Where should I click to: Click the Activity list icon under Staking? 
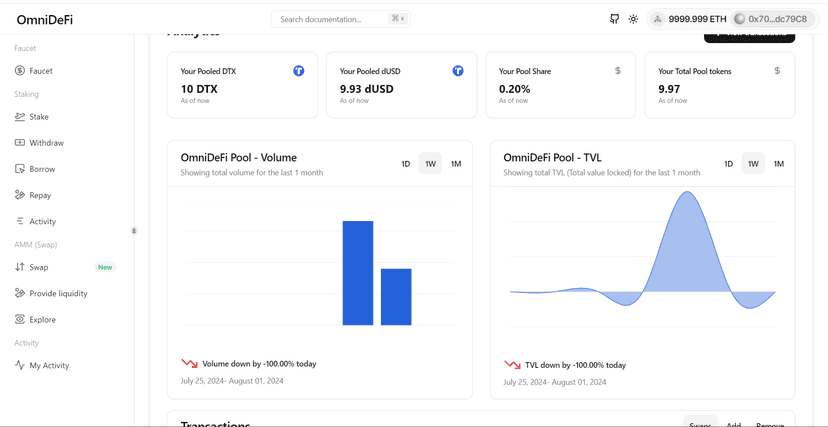pos(20,221)
